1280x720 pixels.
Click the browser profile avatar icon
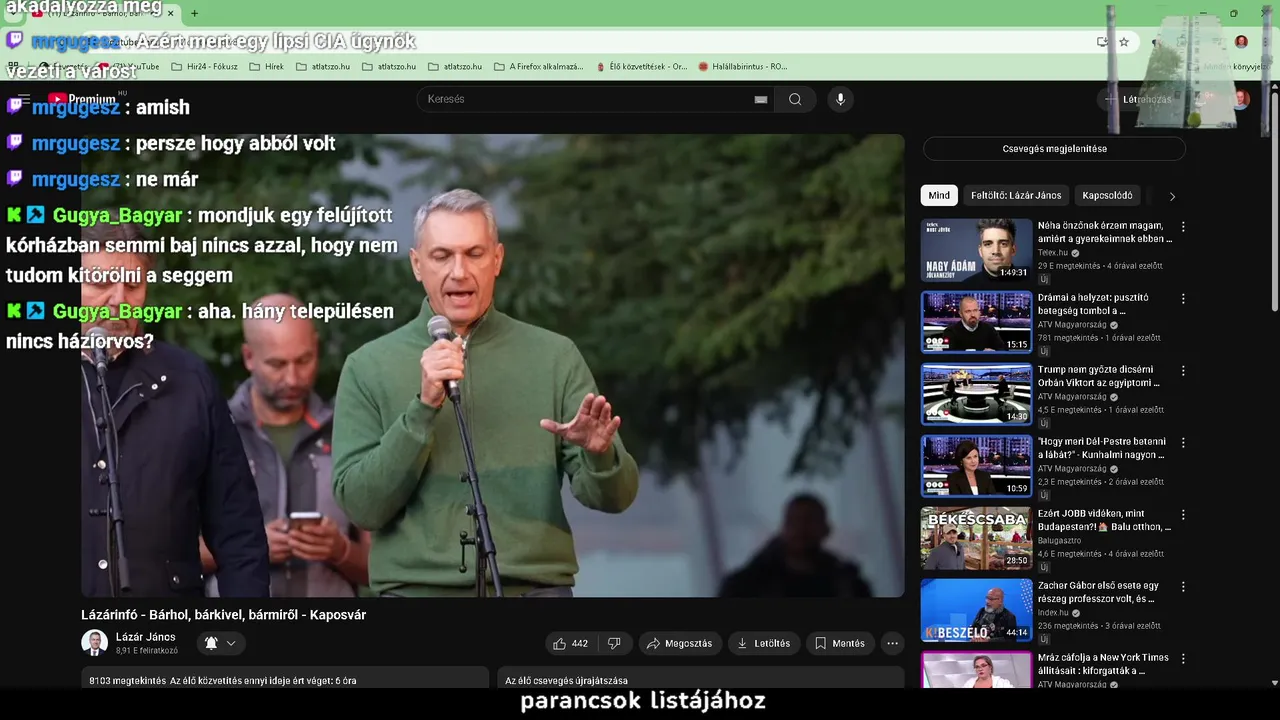pos(1241,42)
